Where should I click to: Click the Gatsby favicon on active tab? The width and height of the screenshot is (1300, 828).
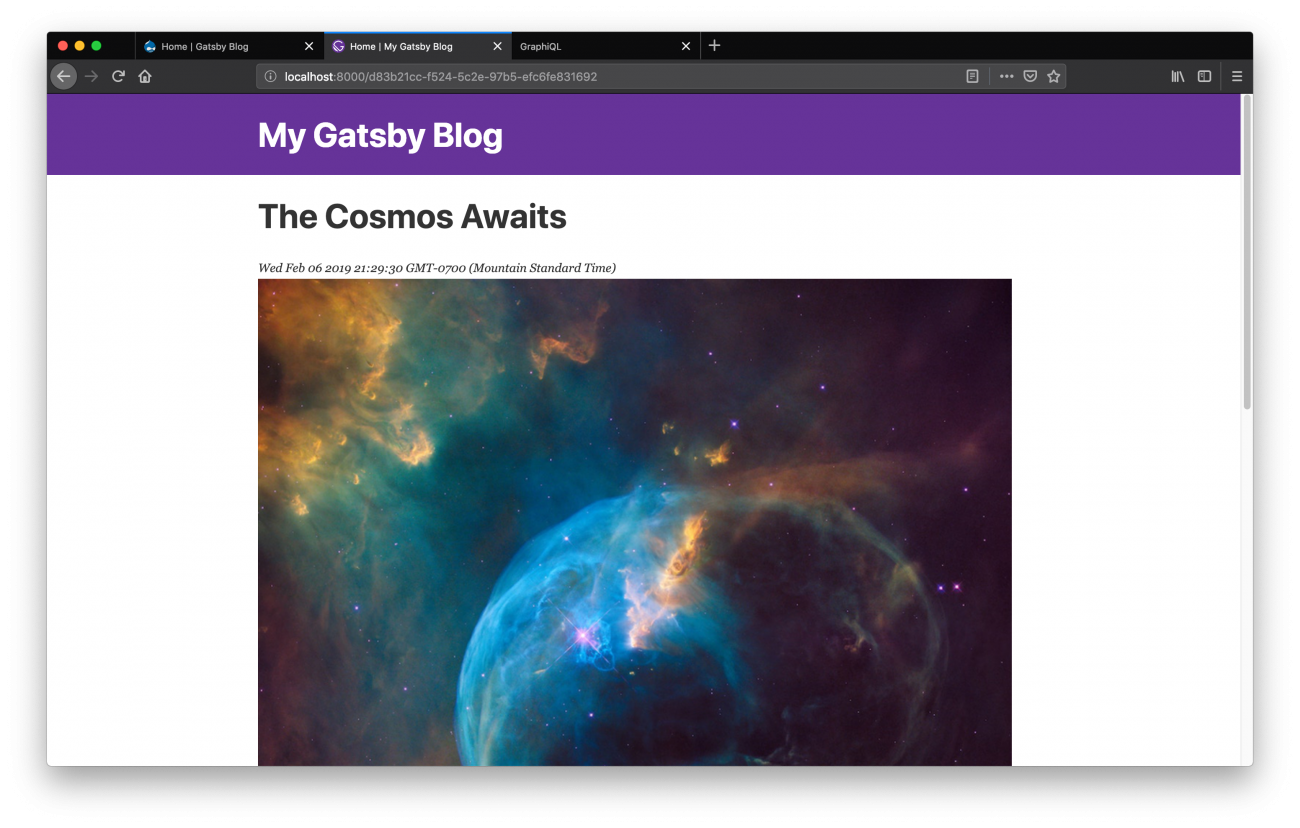[x=338, y=46]
